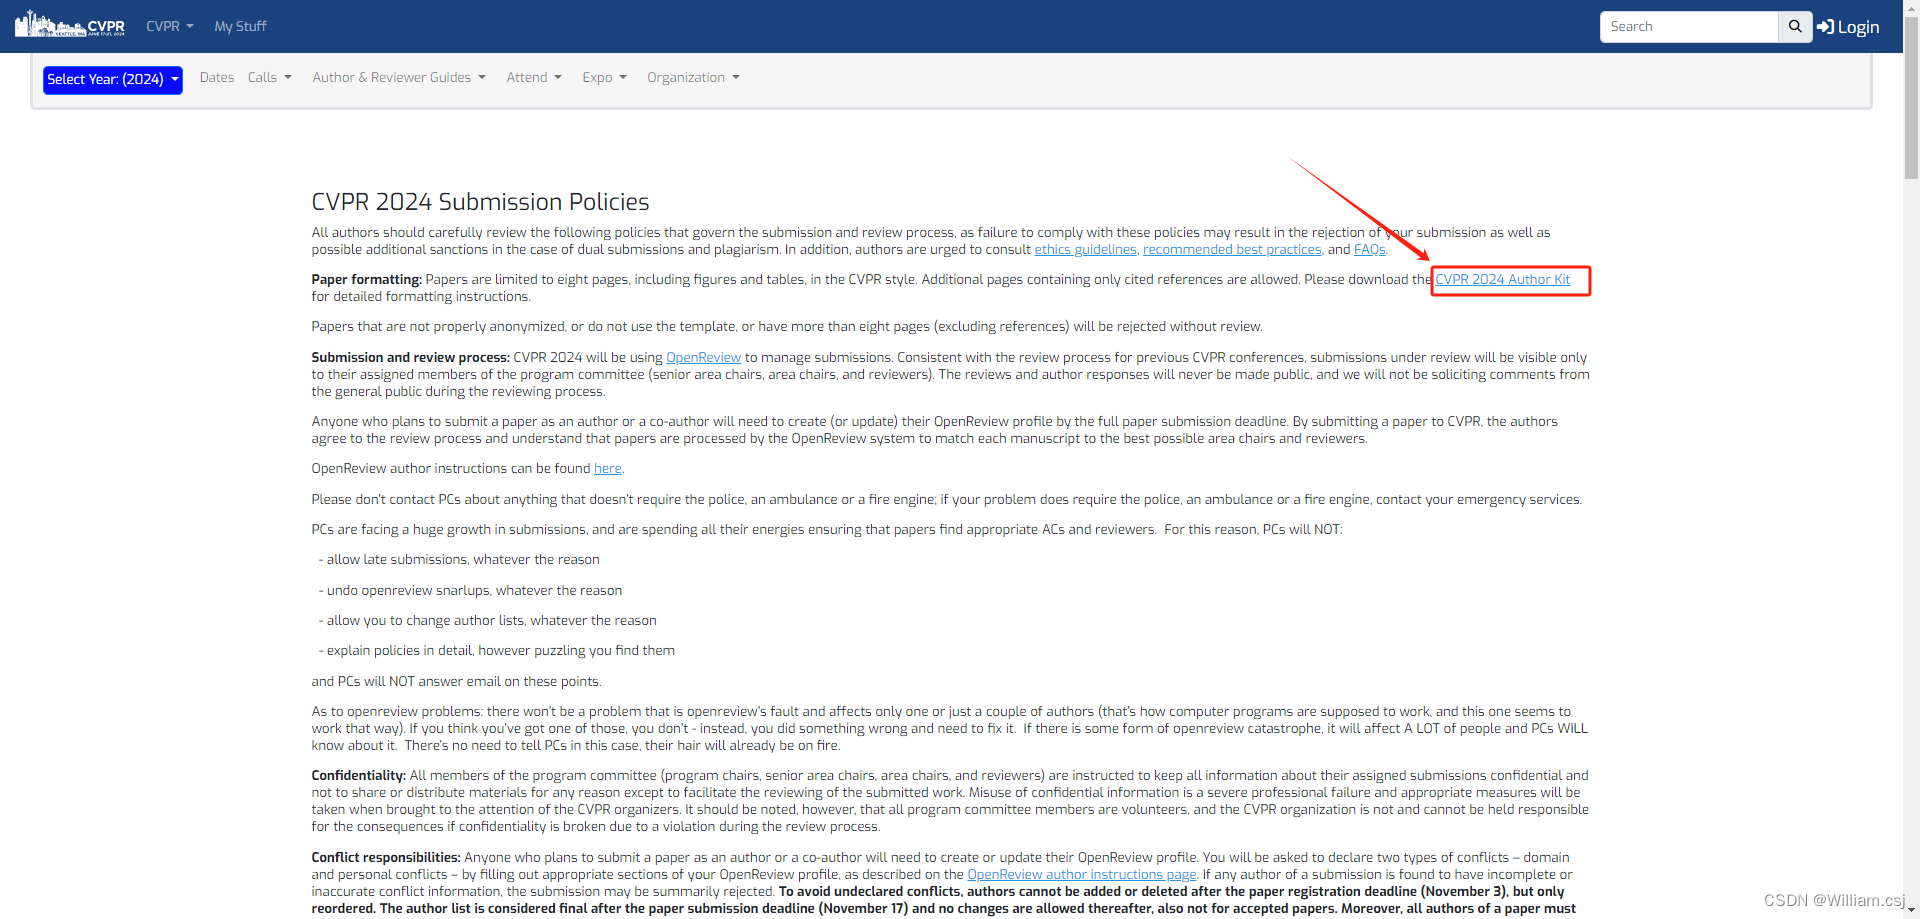Click the search magnifier icon button
Image resolution: width=1920 pixels, height=919 pixels.
pyautogui.click(x=1795, y=27)
